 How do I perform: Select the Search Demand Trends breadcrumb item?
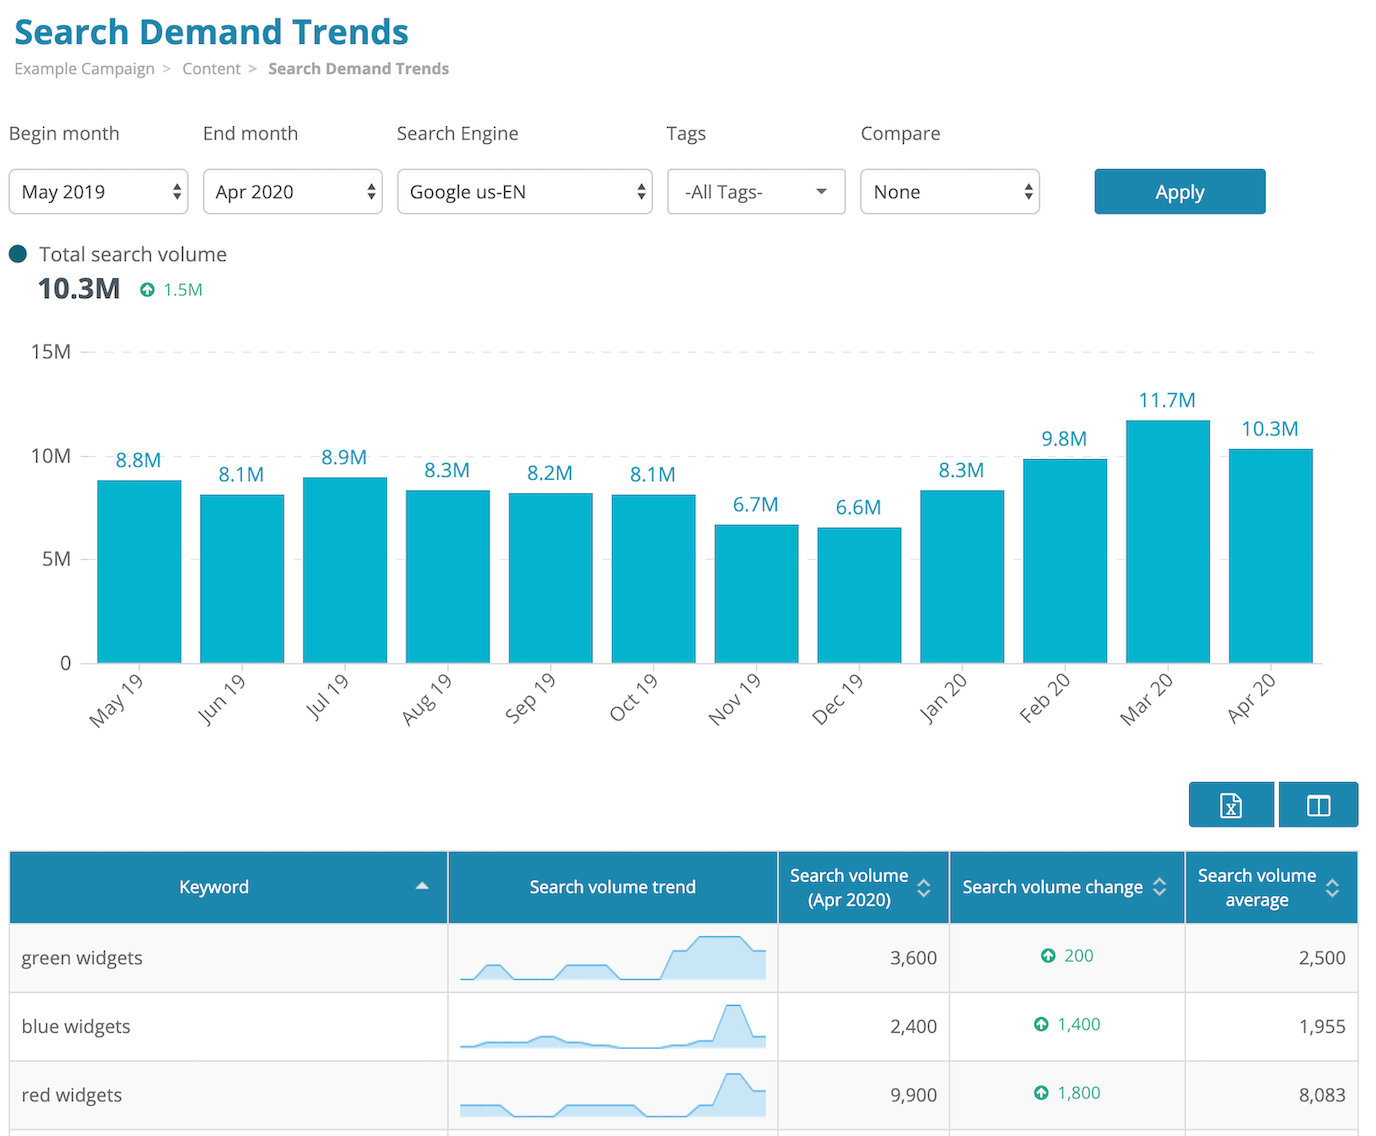coord(358,68)
